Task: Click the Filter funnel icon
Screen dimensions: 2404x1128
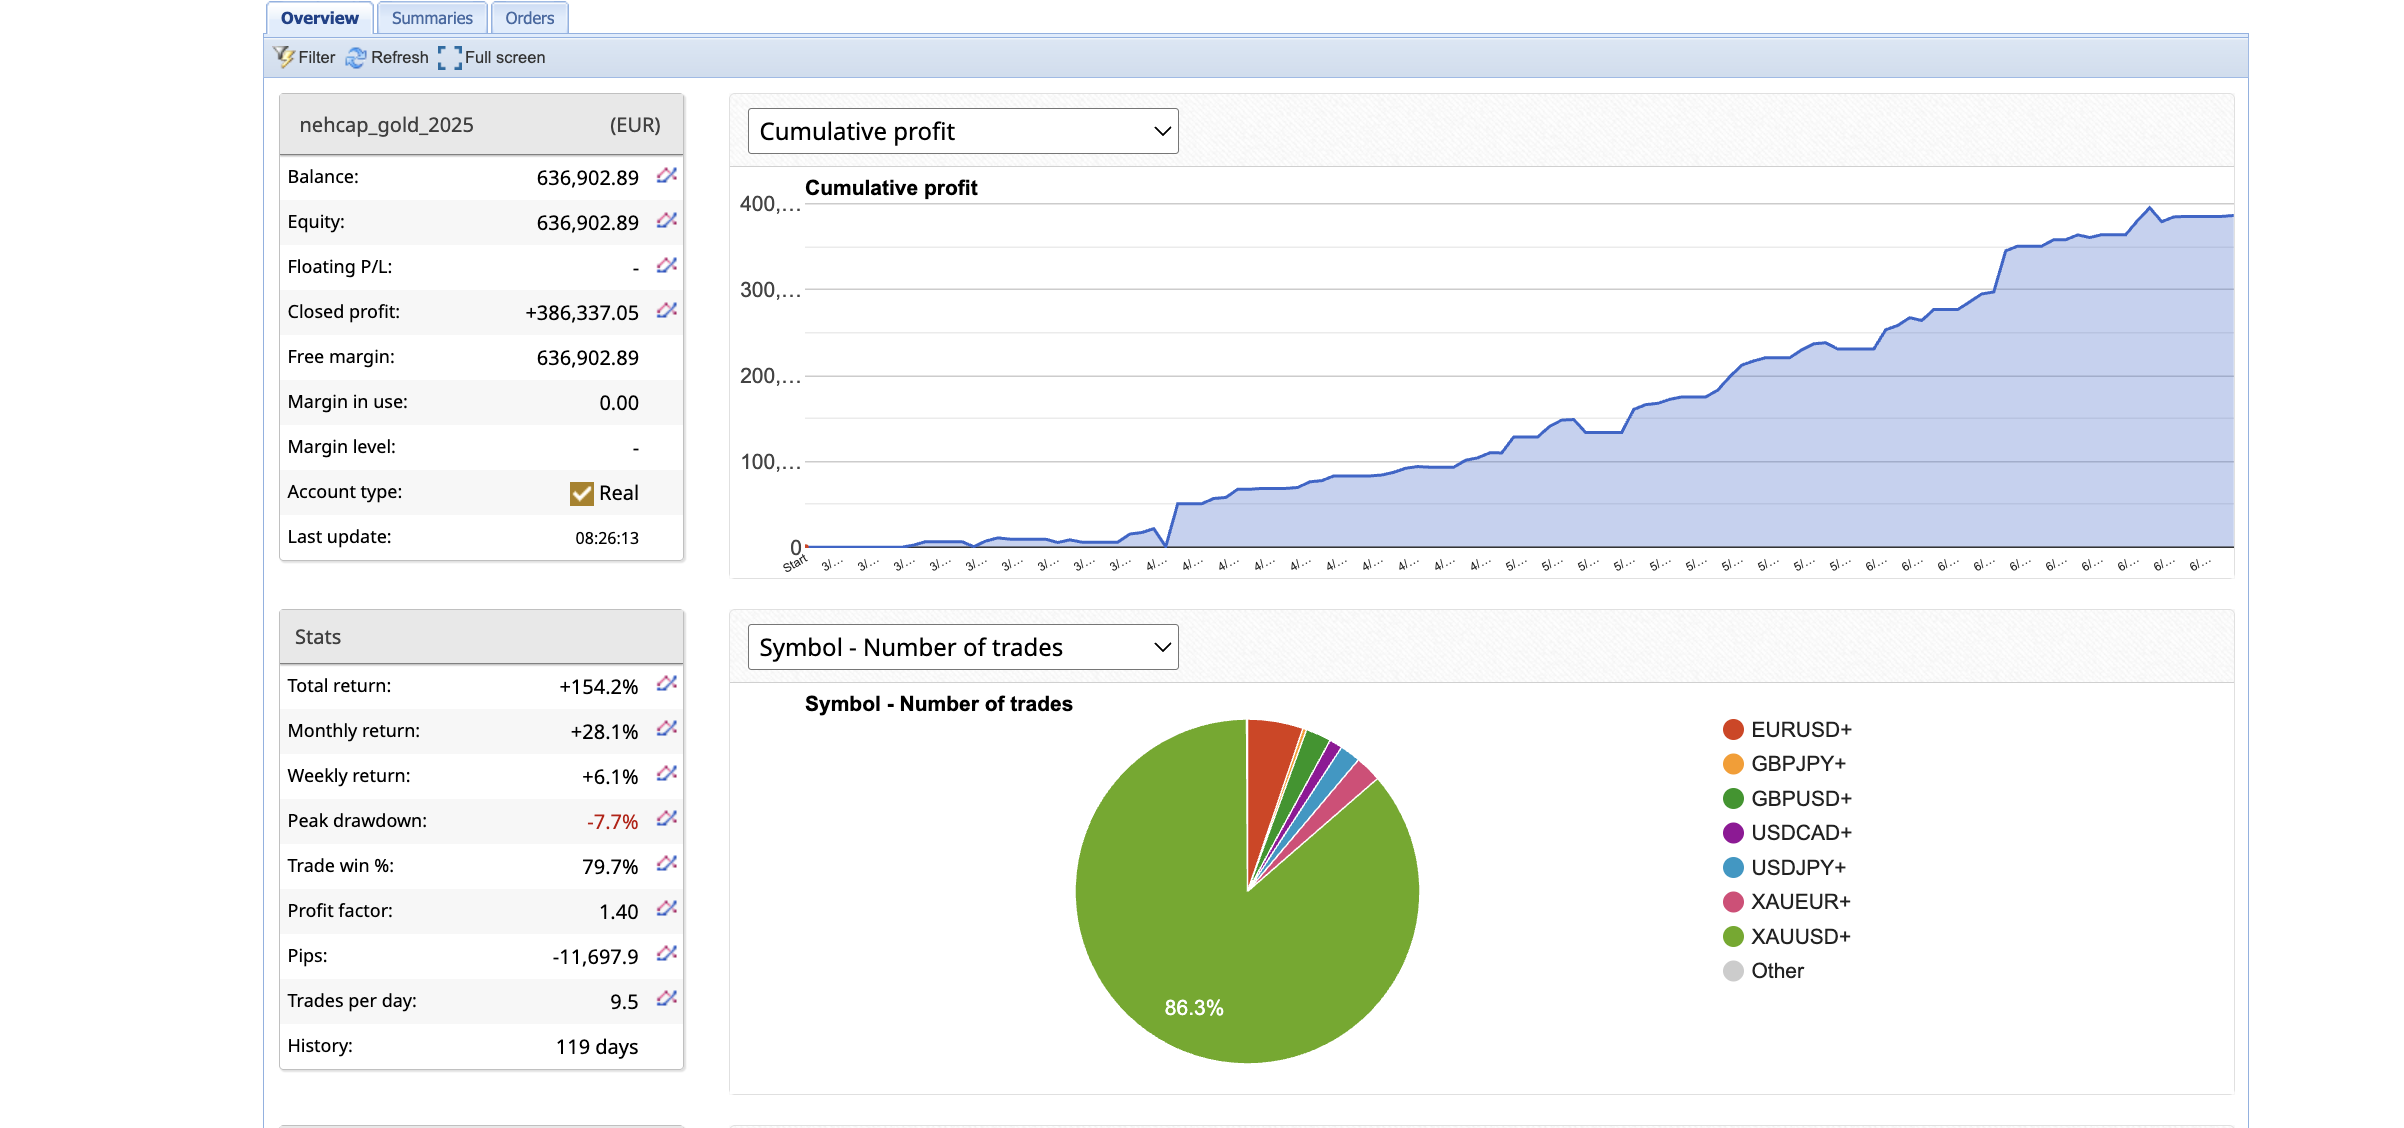Action: (285, 57)
